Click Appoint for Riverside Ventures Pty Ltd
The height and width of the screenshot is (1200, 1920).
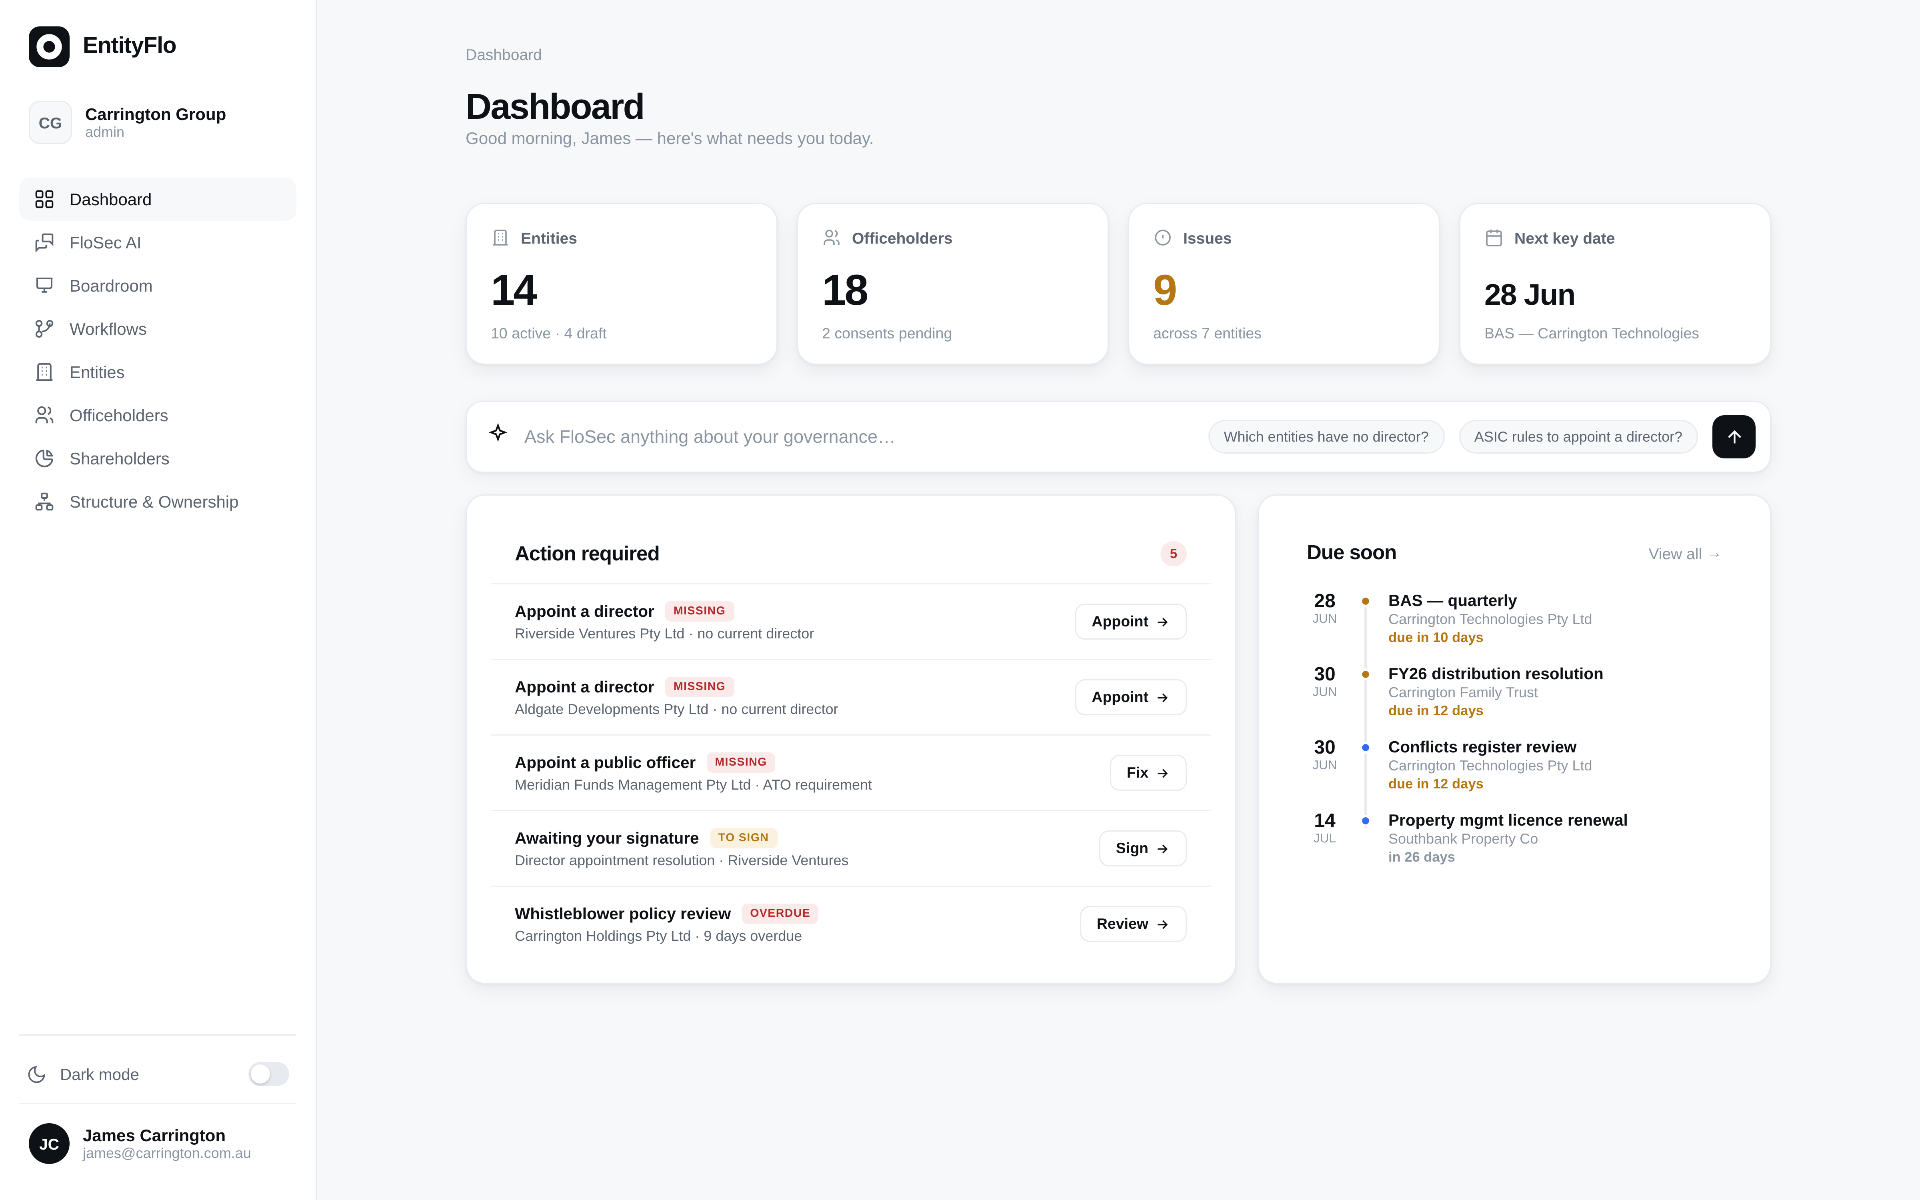click(x=1131, y=622)
